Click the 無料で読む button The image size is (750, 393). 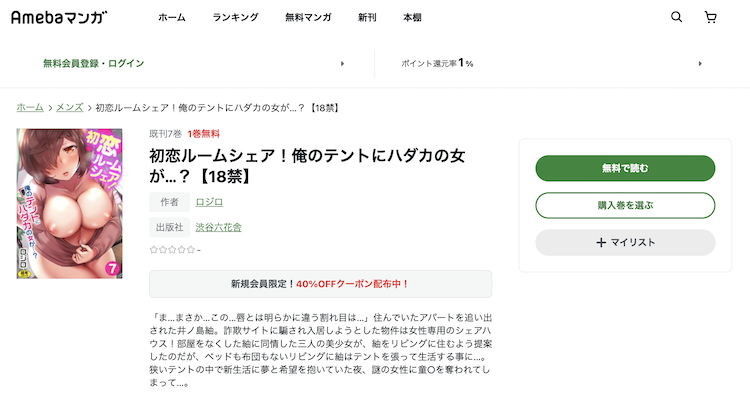point(625,168)
